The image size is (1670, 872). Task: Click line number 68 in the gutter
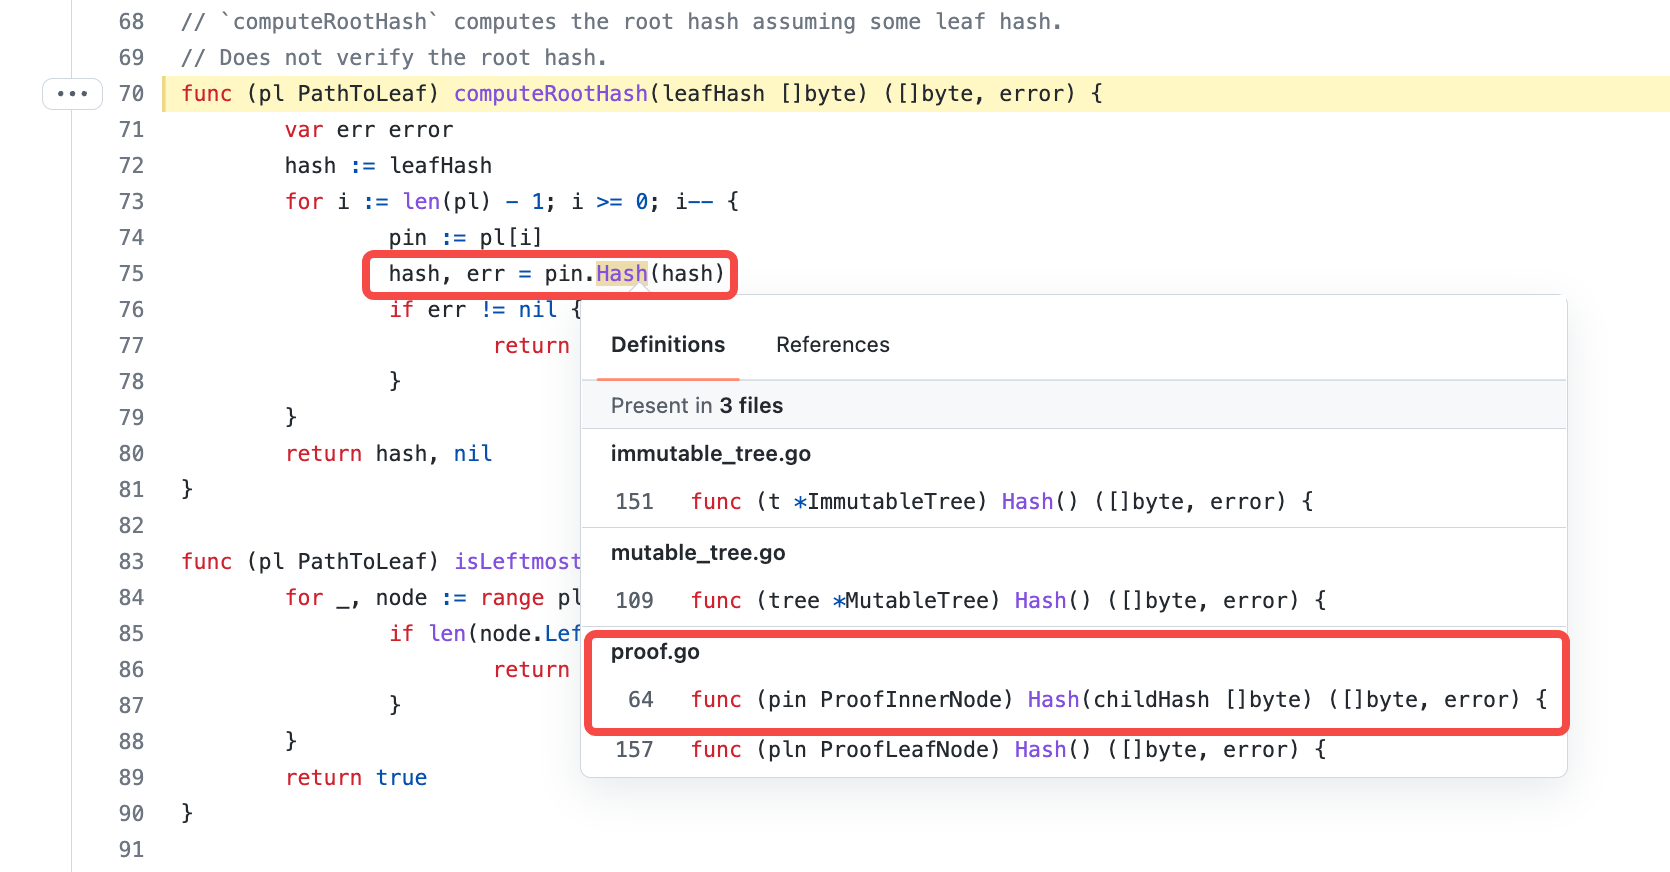tap(131, 22)
